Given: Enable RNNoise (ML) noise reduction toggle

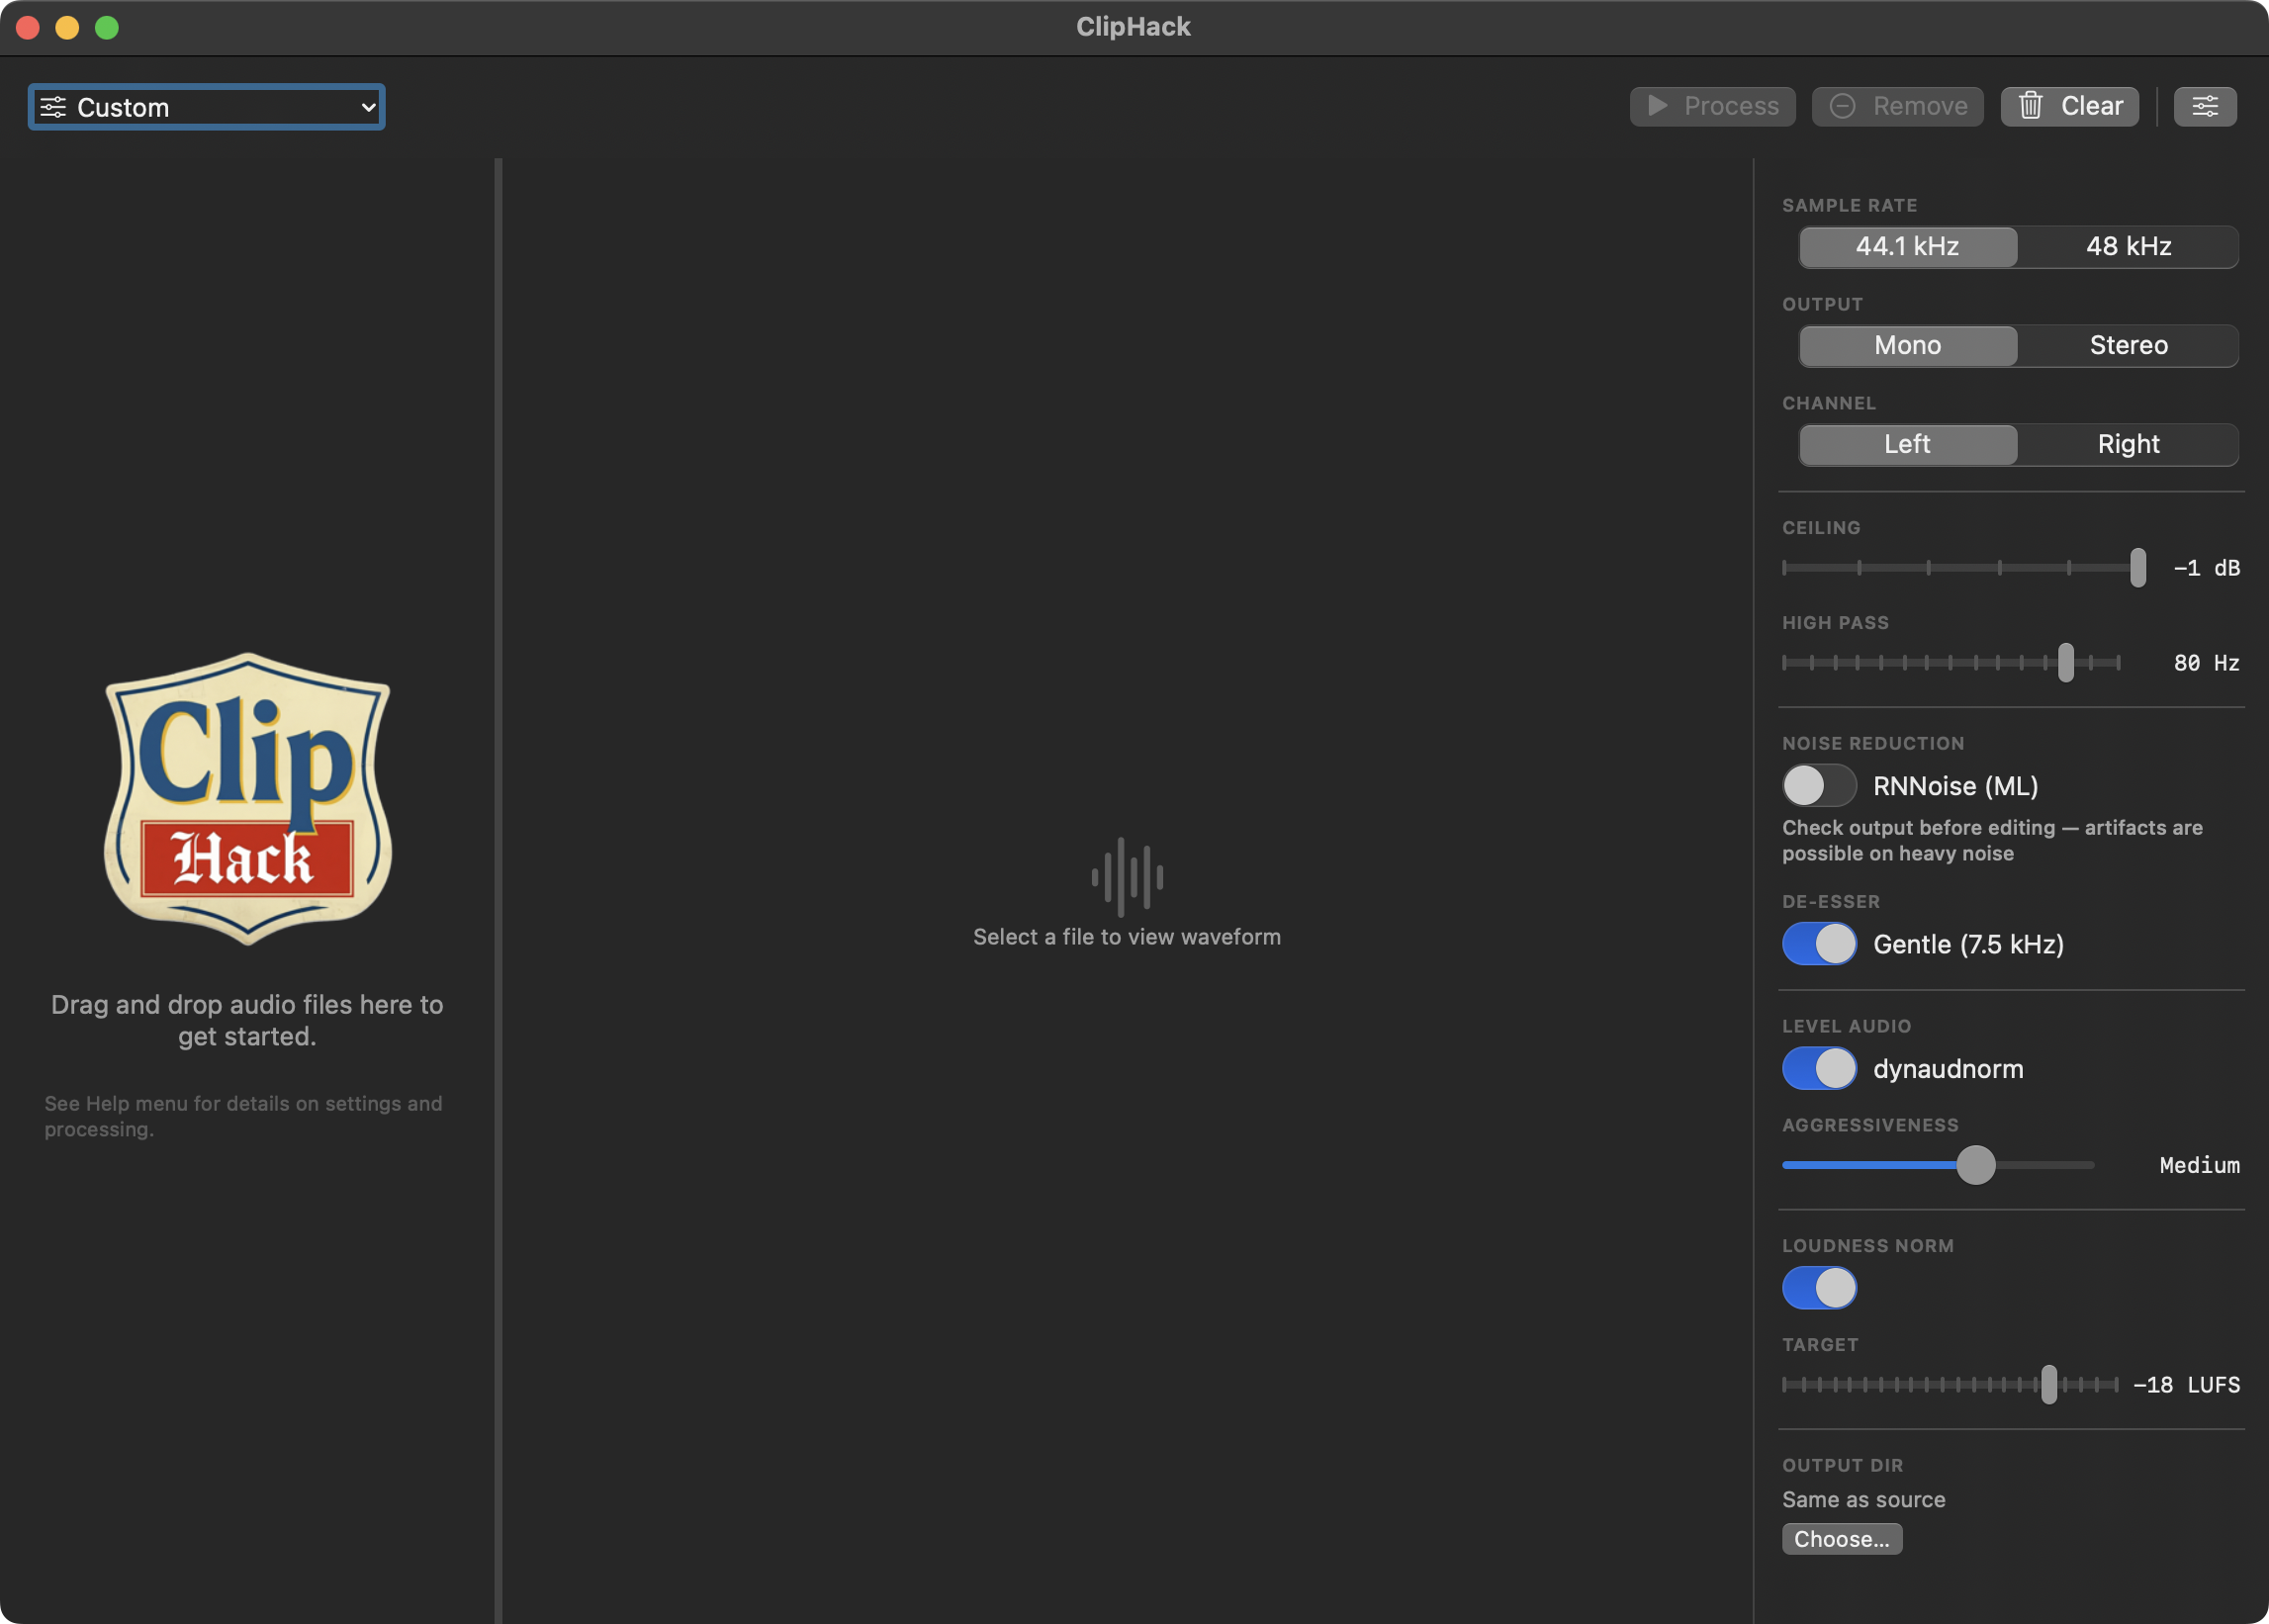Looking at the screenshot, I should (x=1818, y=786).
